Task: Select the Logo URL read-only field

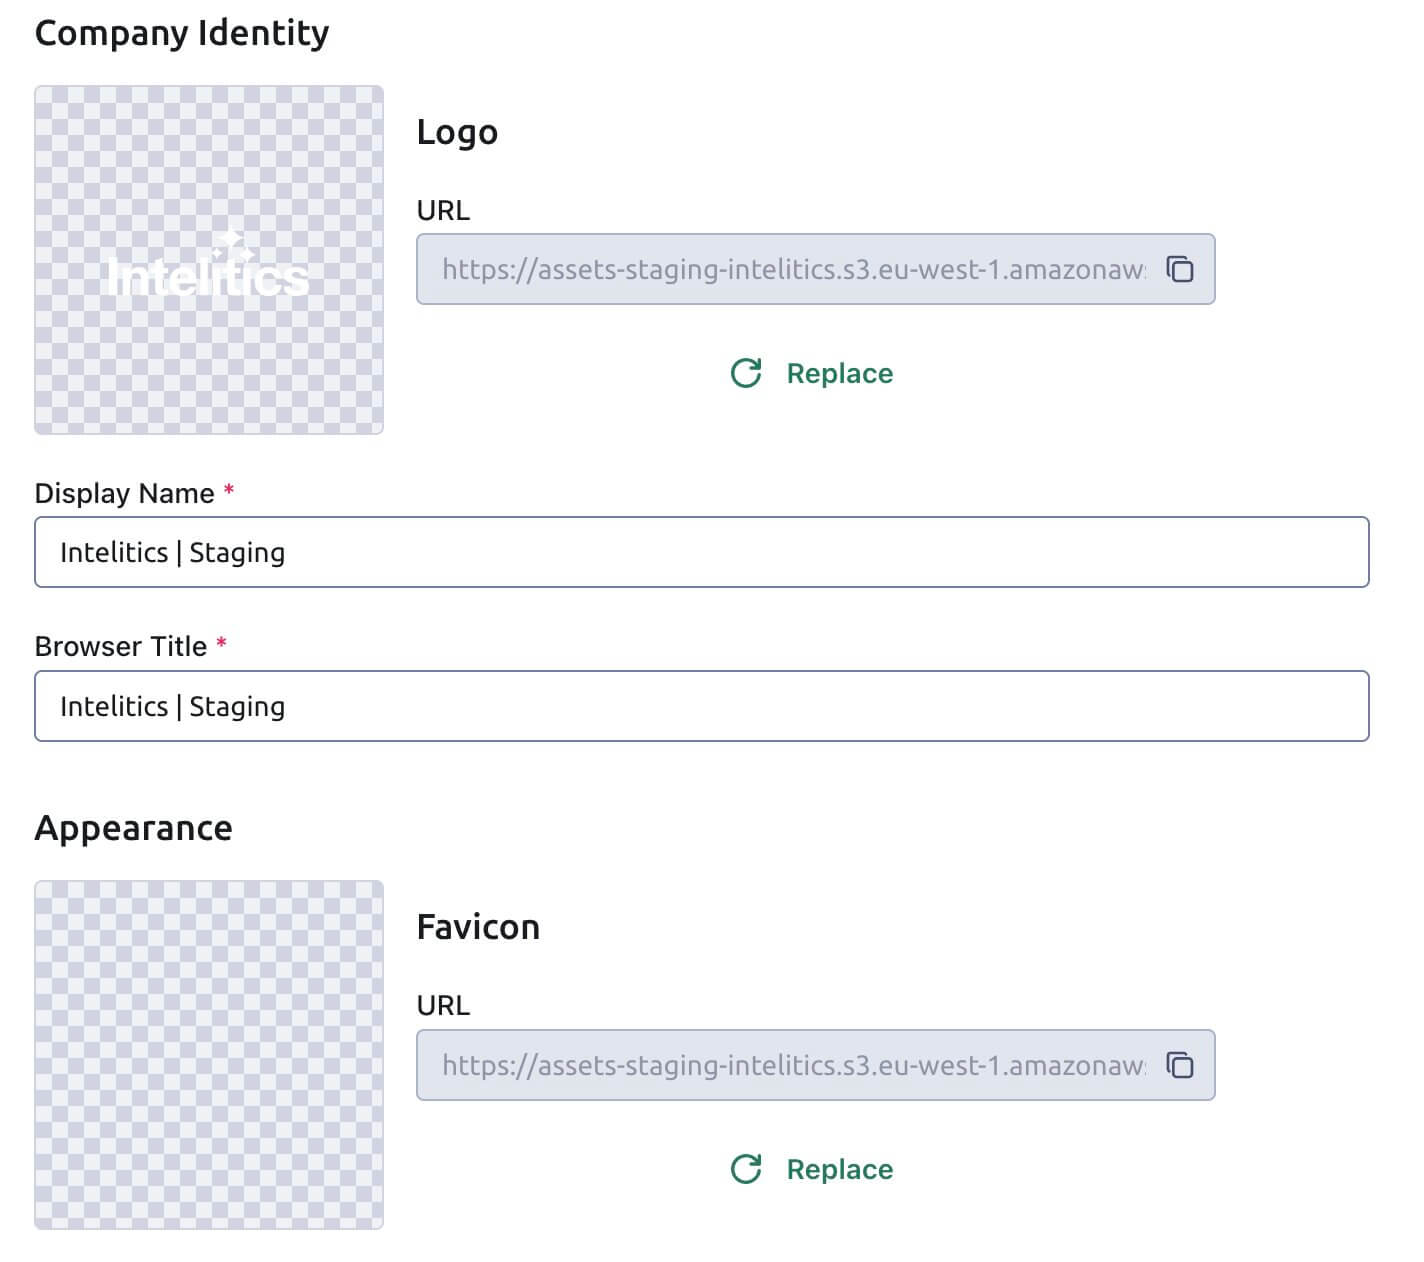Action: point(816,269)
